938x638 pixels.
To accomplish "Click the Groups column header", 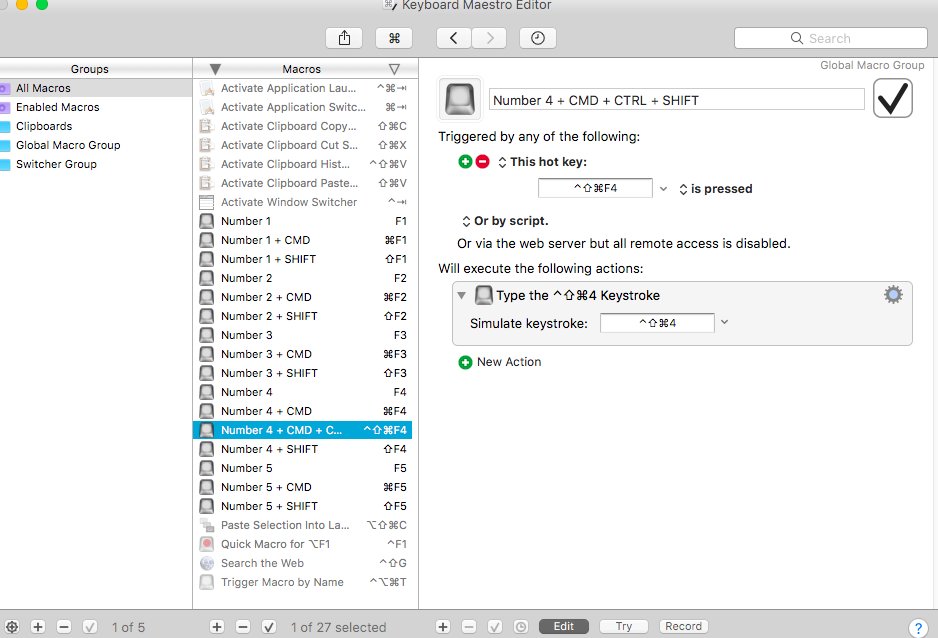I will click(x=90, y=69).
